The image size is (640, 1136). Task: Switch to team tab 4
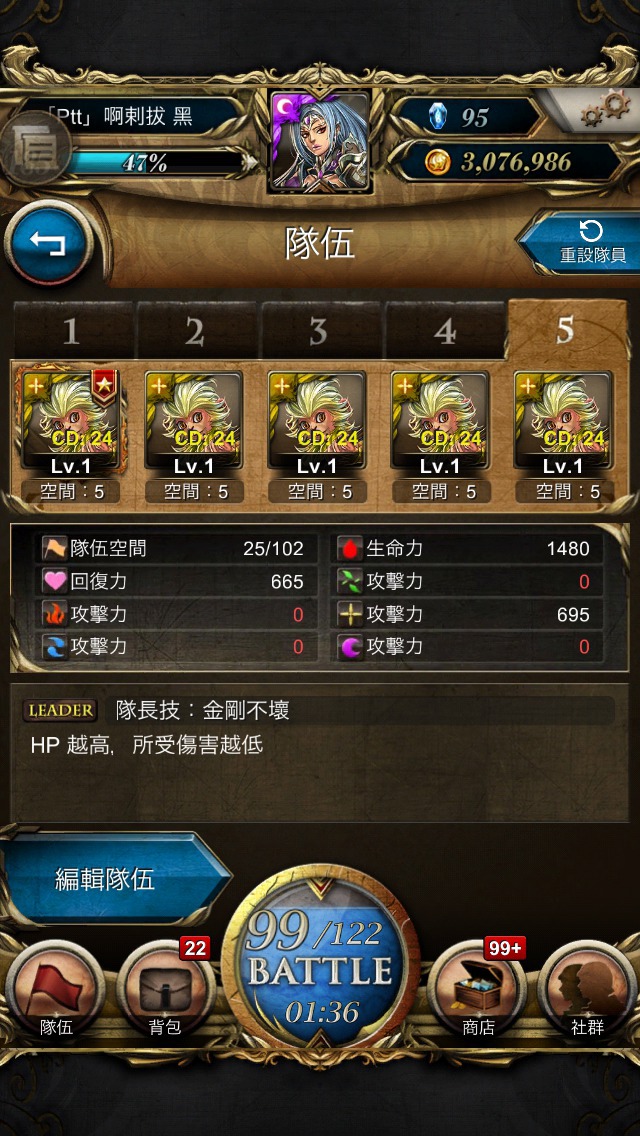tap(444, 330)
